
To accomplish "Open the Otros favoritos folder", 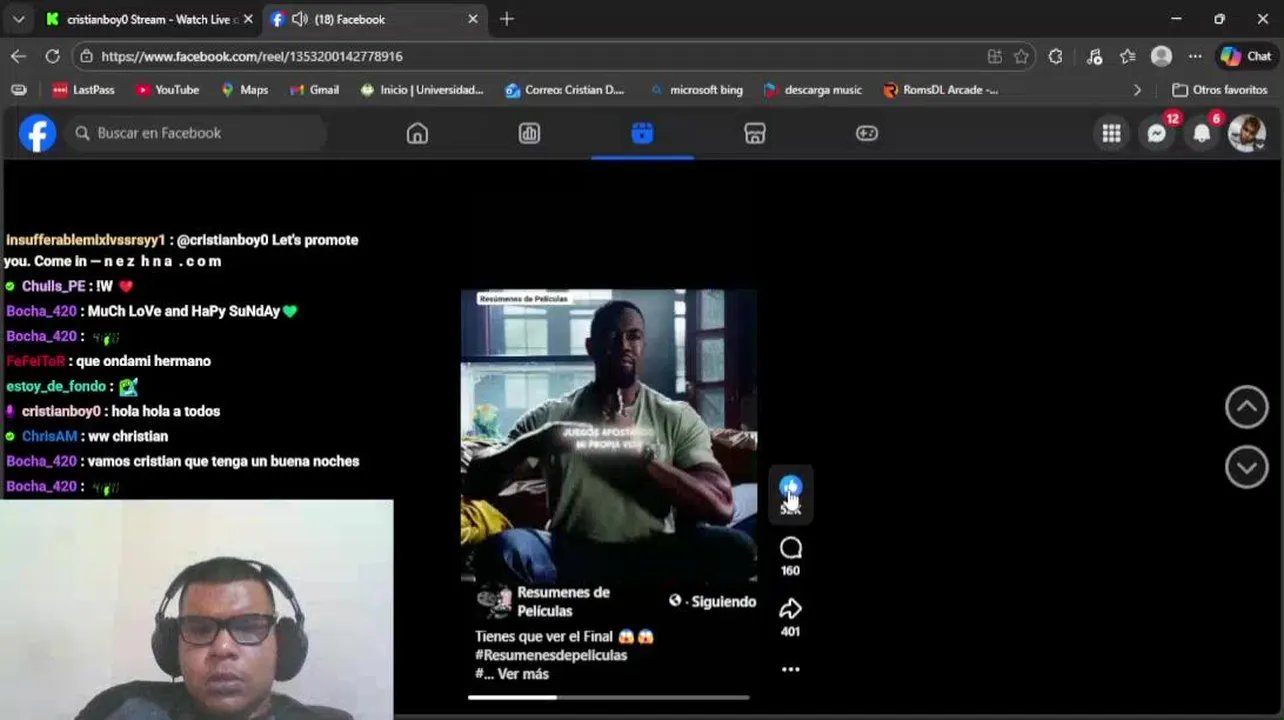I will point(1220,90).
